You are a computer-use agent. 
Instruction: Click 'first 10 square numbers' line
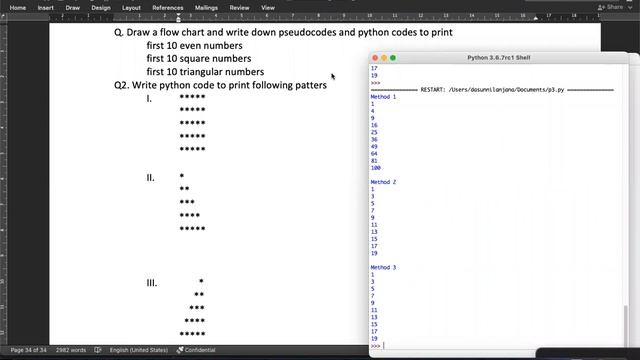tap(199, 58)
